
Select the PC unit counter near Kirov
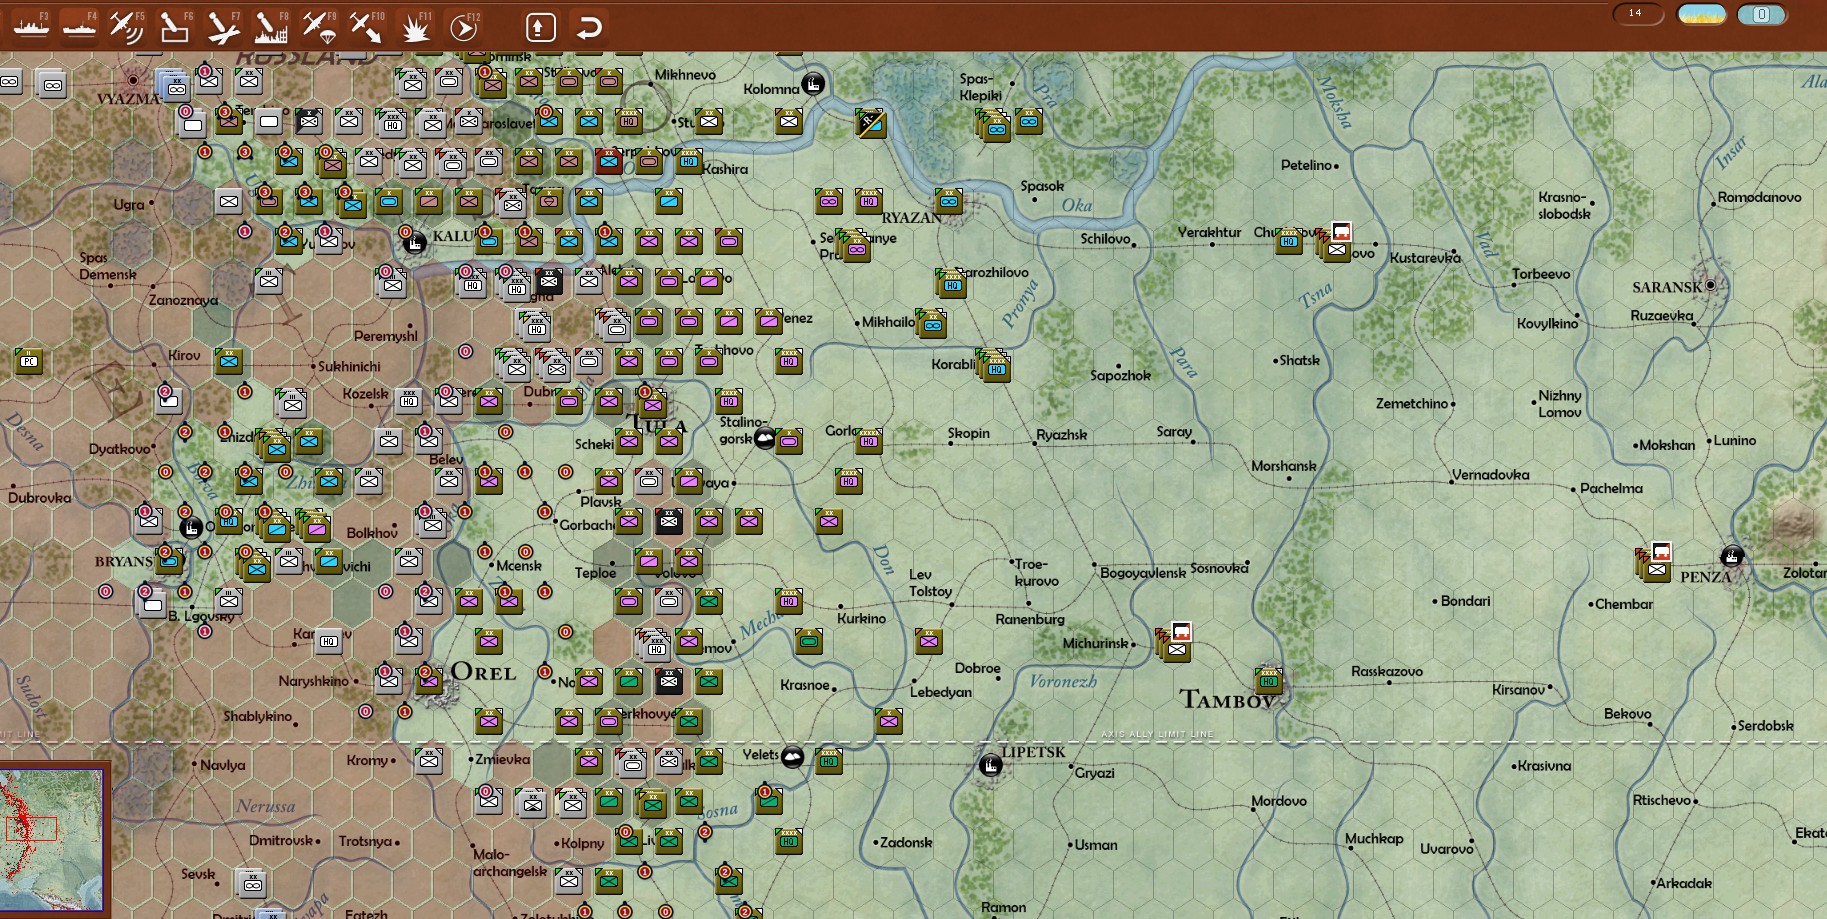coord(29,361)
